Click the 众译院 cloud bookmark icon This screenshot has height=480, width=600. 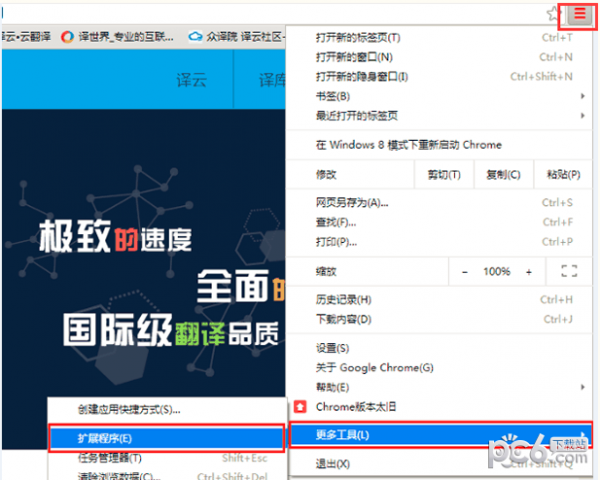pos(195,37)
